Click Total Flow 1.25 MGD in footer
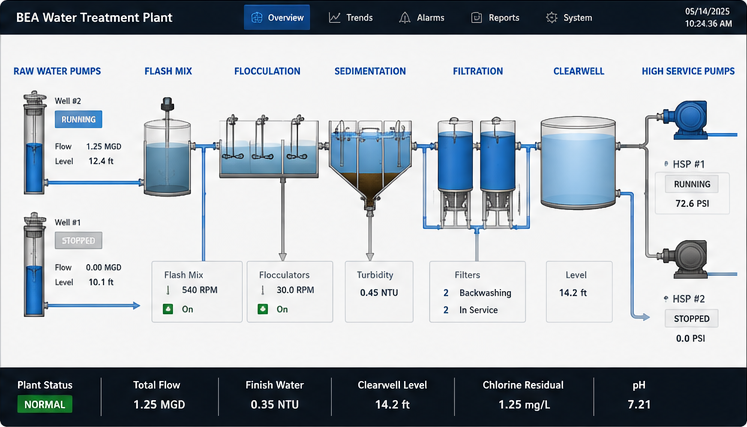The width and height of the screenshot is (747, 427). coord(159,405)
